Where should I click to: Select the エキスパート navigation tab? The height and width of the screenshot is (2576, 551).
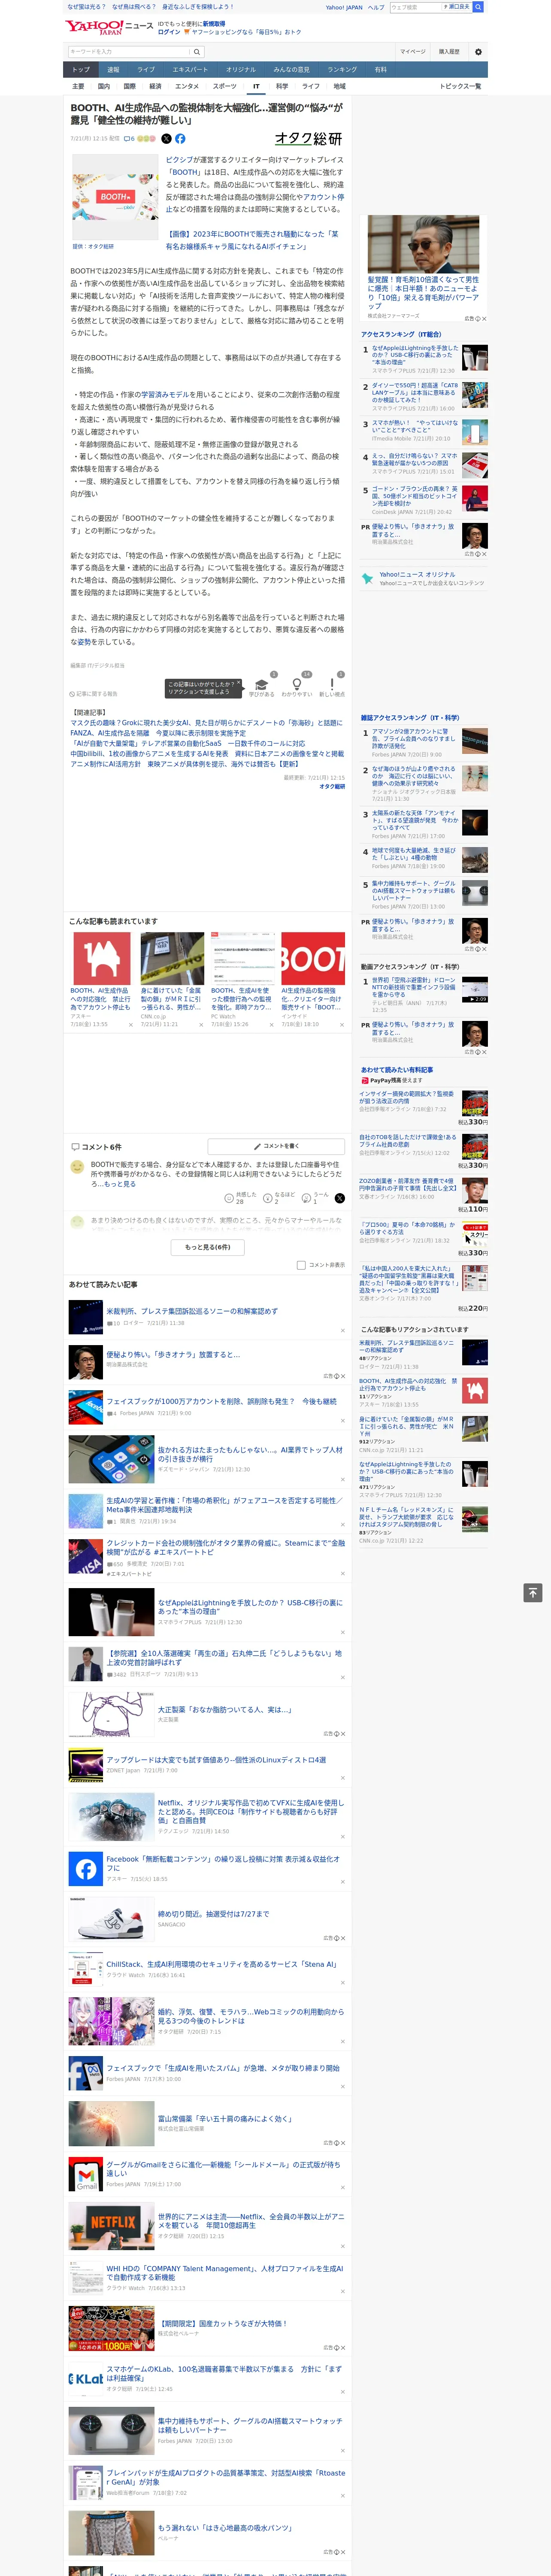[190, 70]
